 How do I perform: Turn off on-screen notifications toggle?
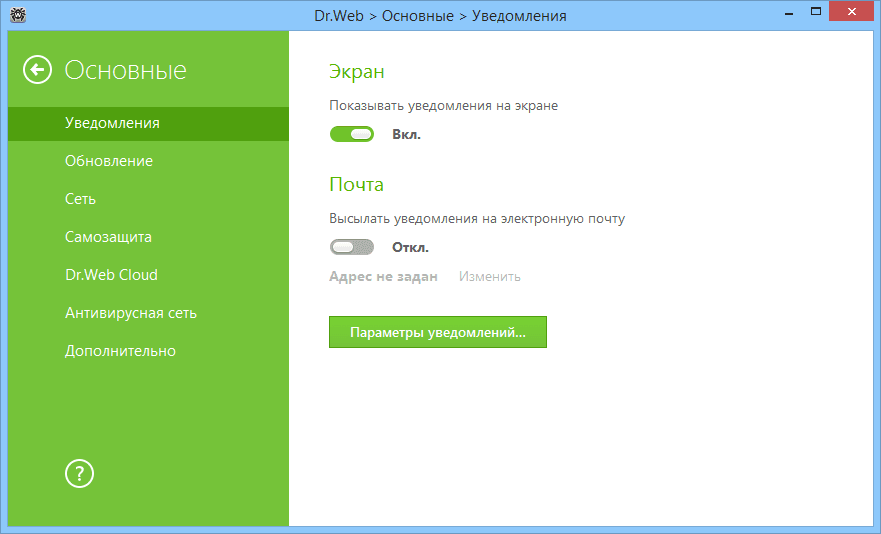[x=352, y=134]
